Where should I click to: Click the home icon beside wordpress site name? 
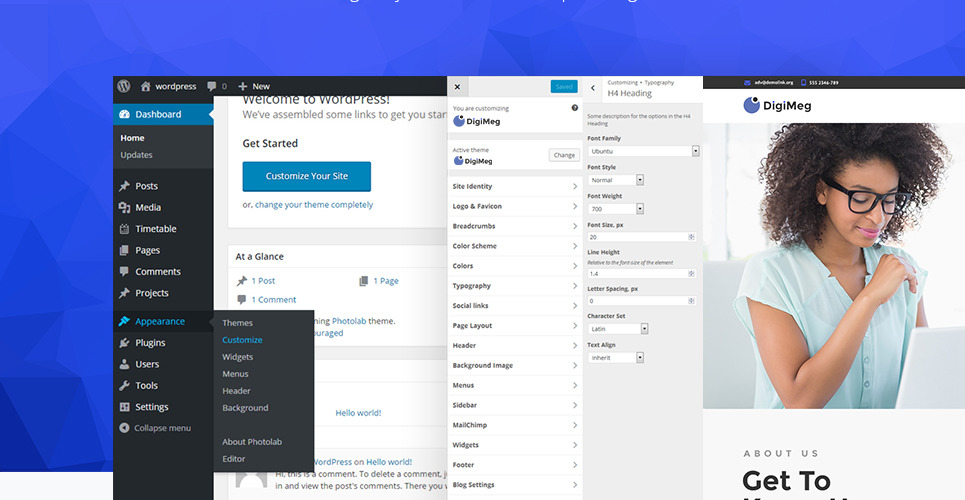click(x=146, y=86)
